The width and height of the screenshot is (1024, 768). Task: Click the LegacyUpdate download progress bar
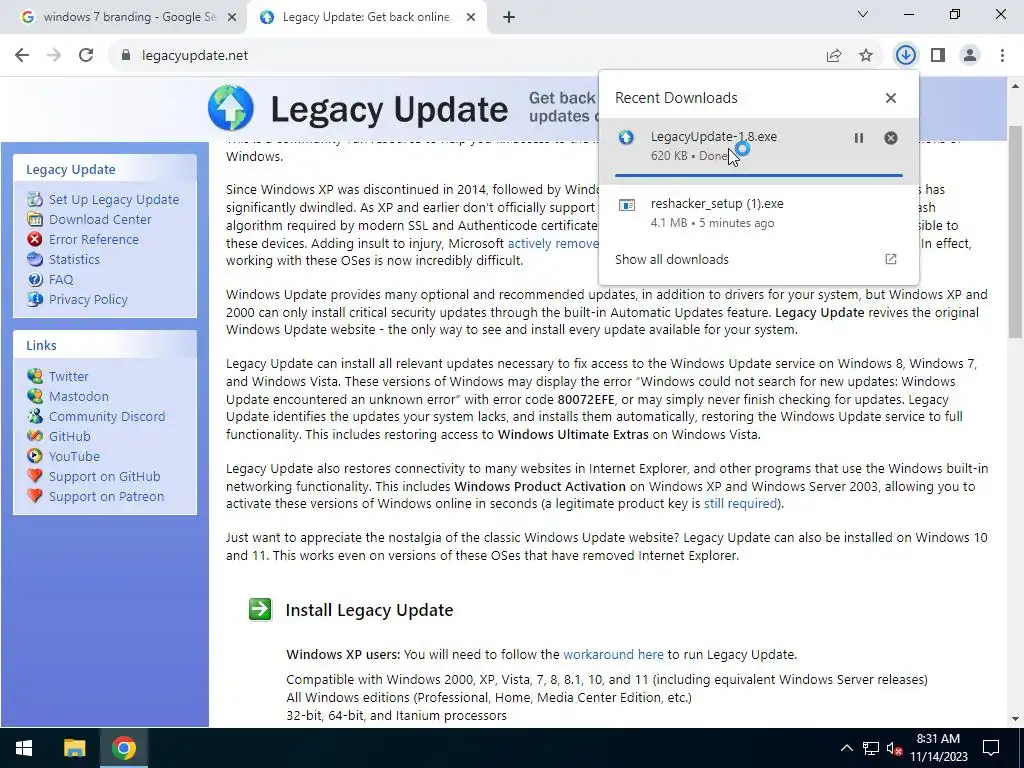[758, 175]
